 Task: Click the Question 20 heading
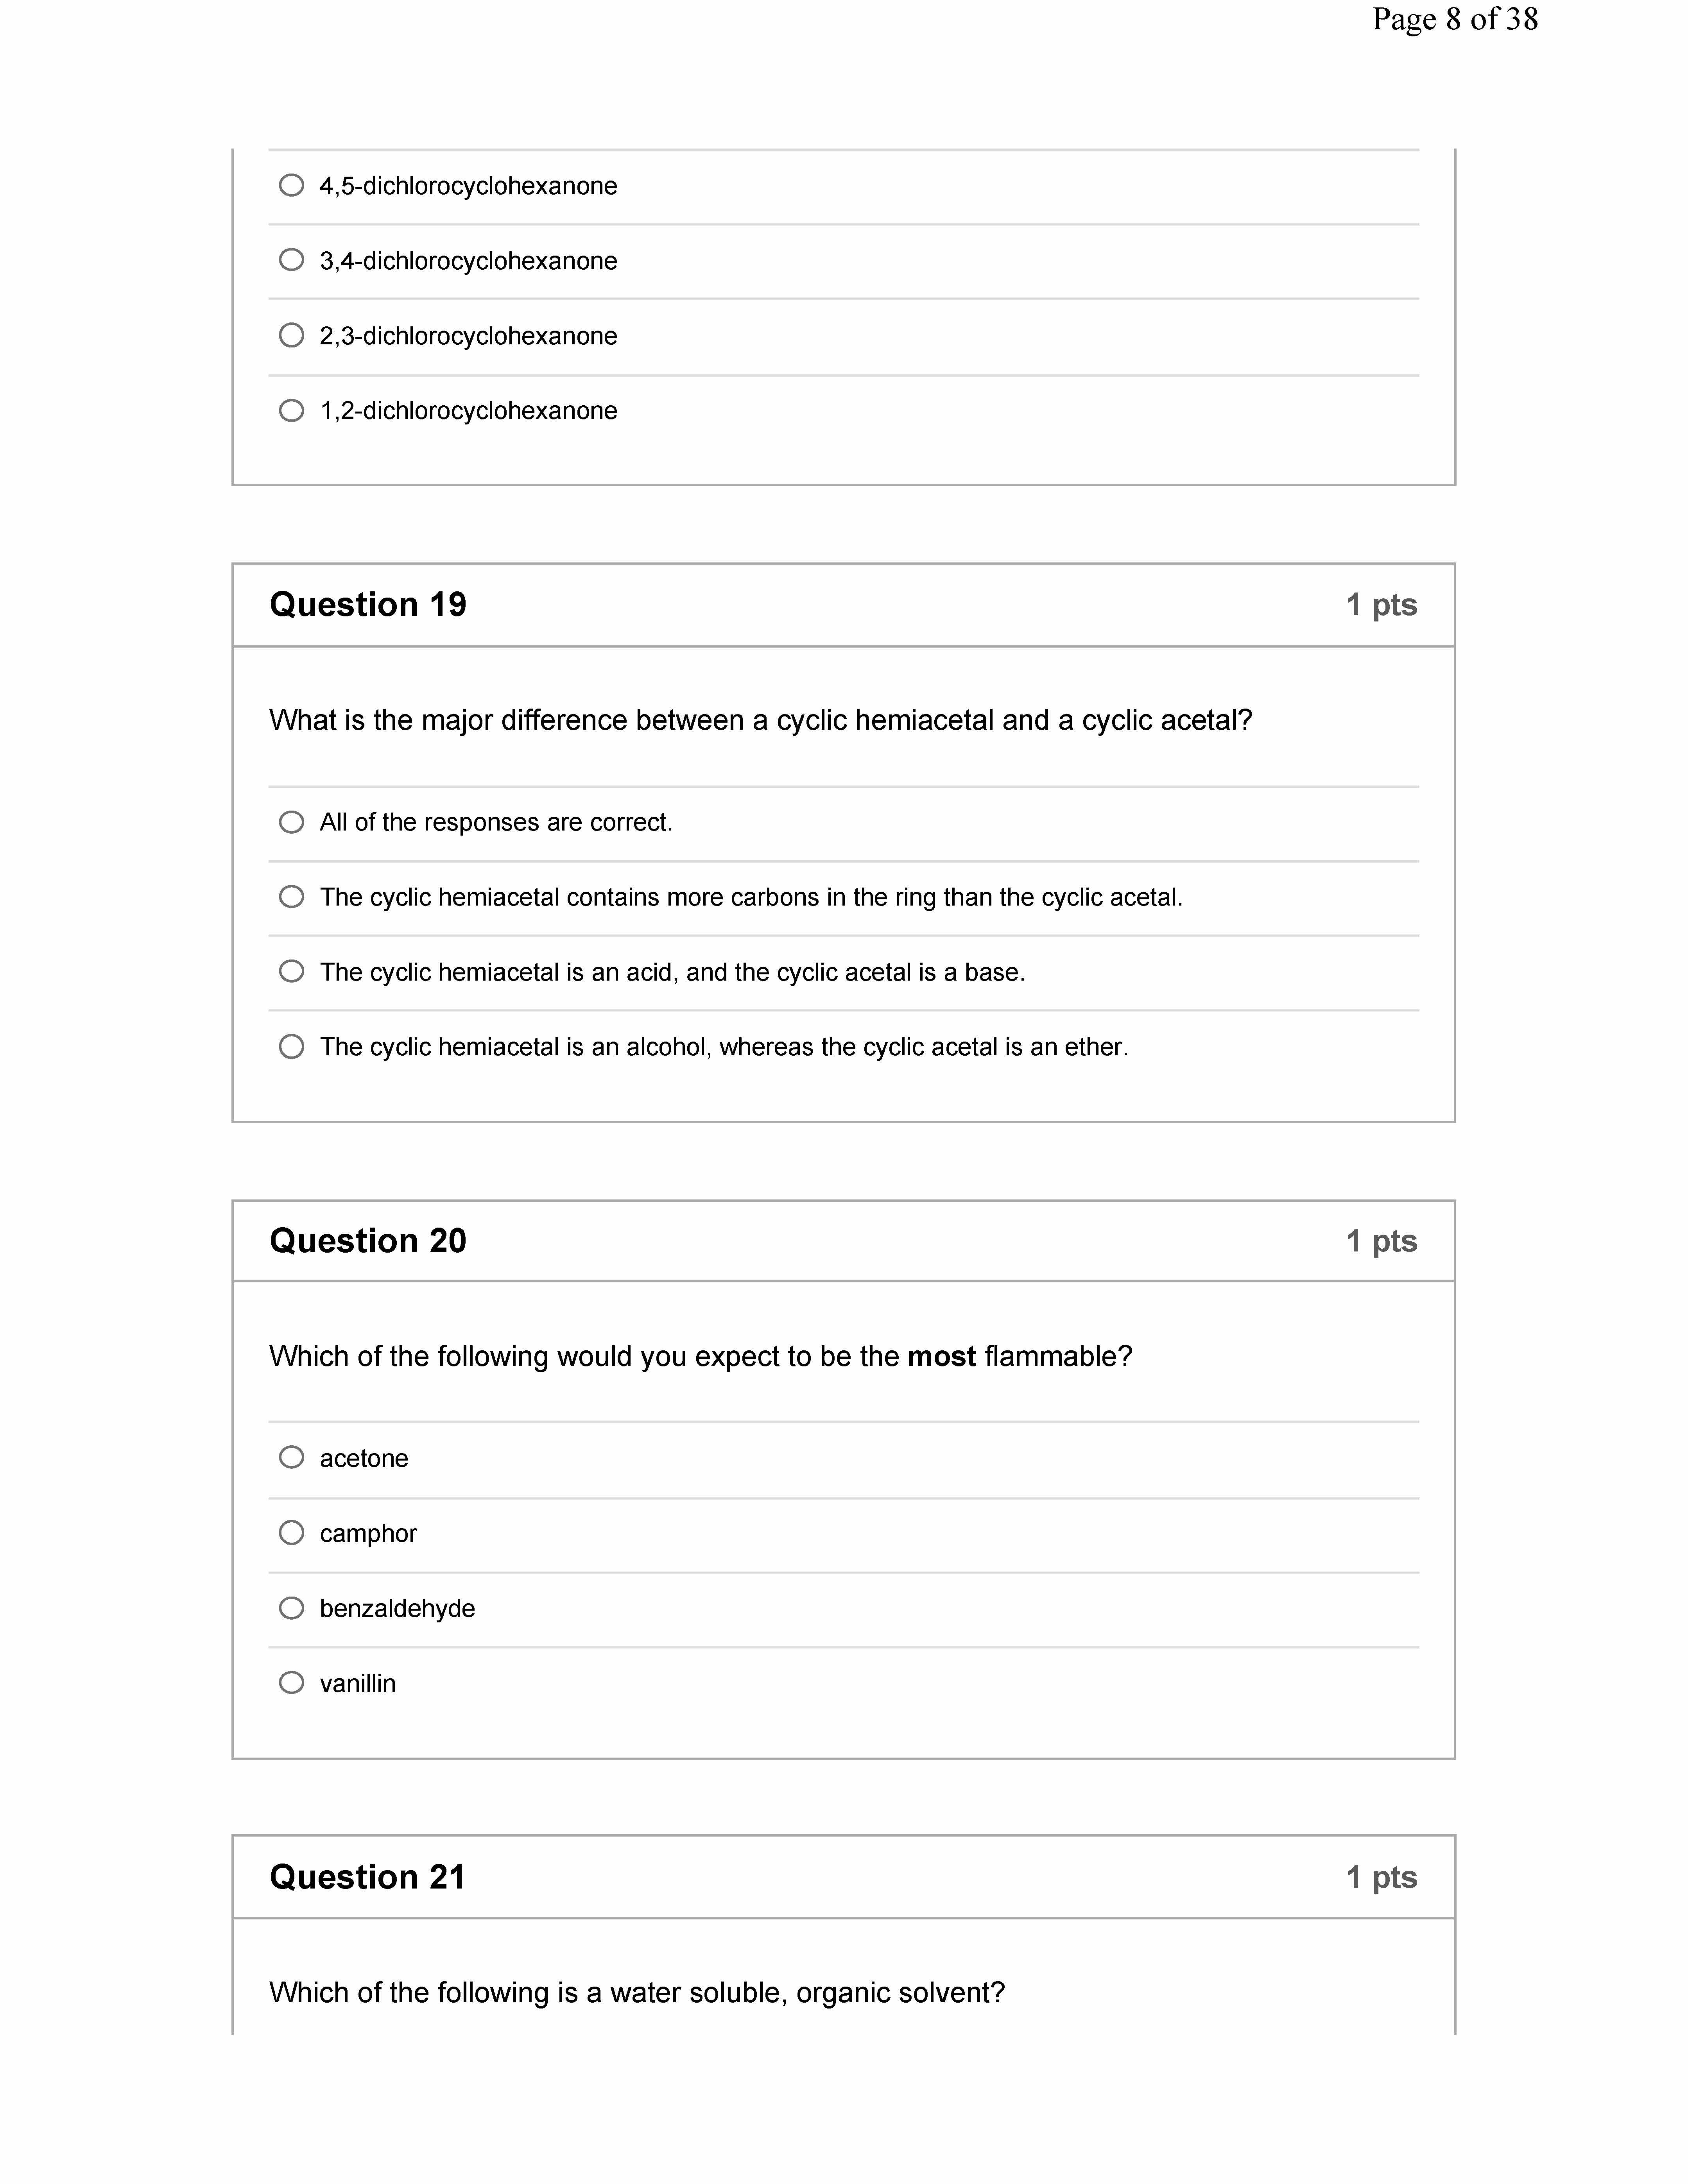tap(368, 1241)
